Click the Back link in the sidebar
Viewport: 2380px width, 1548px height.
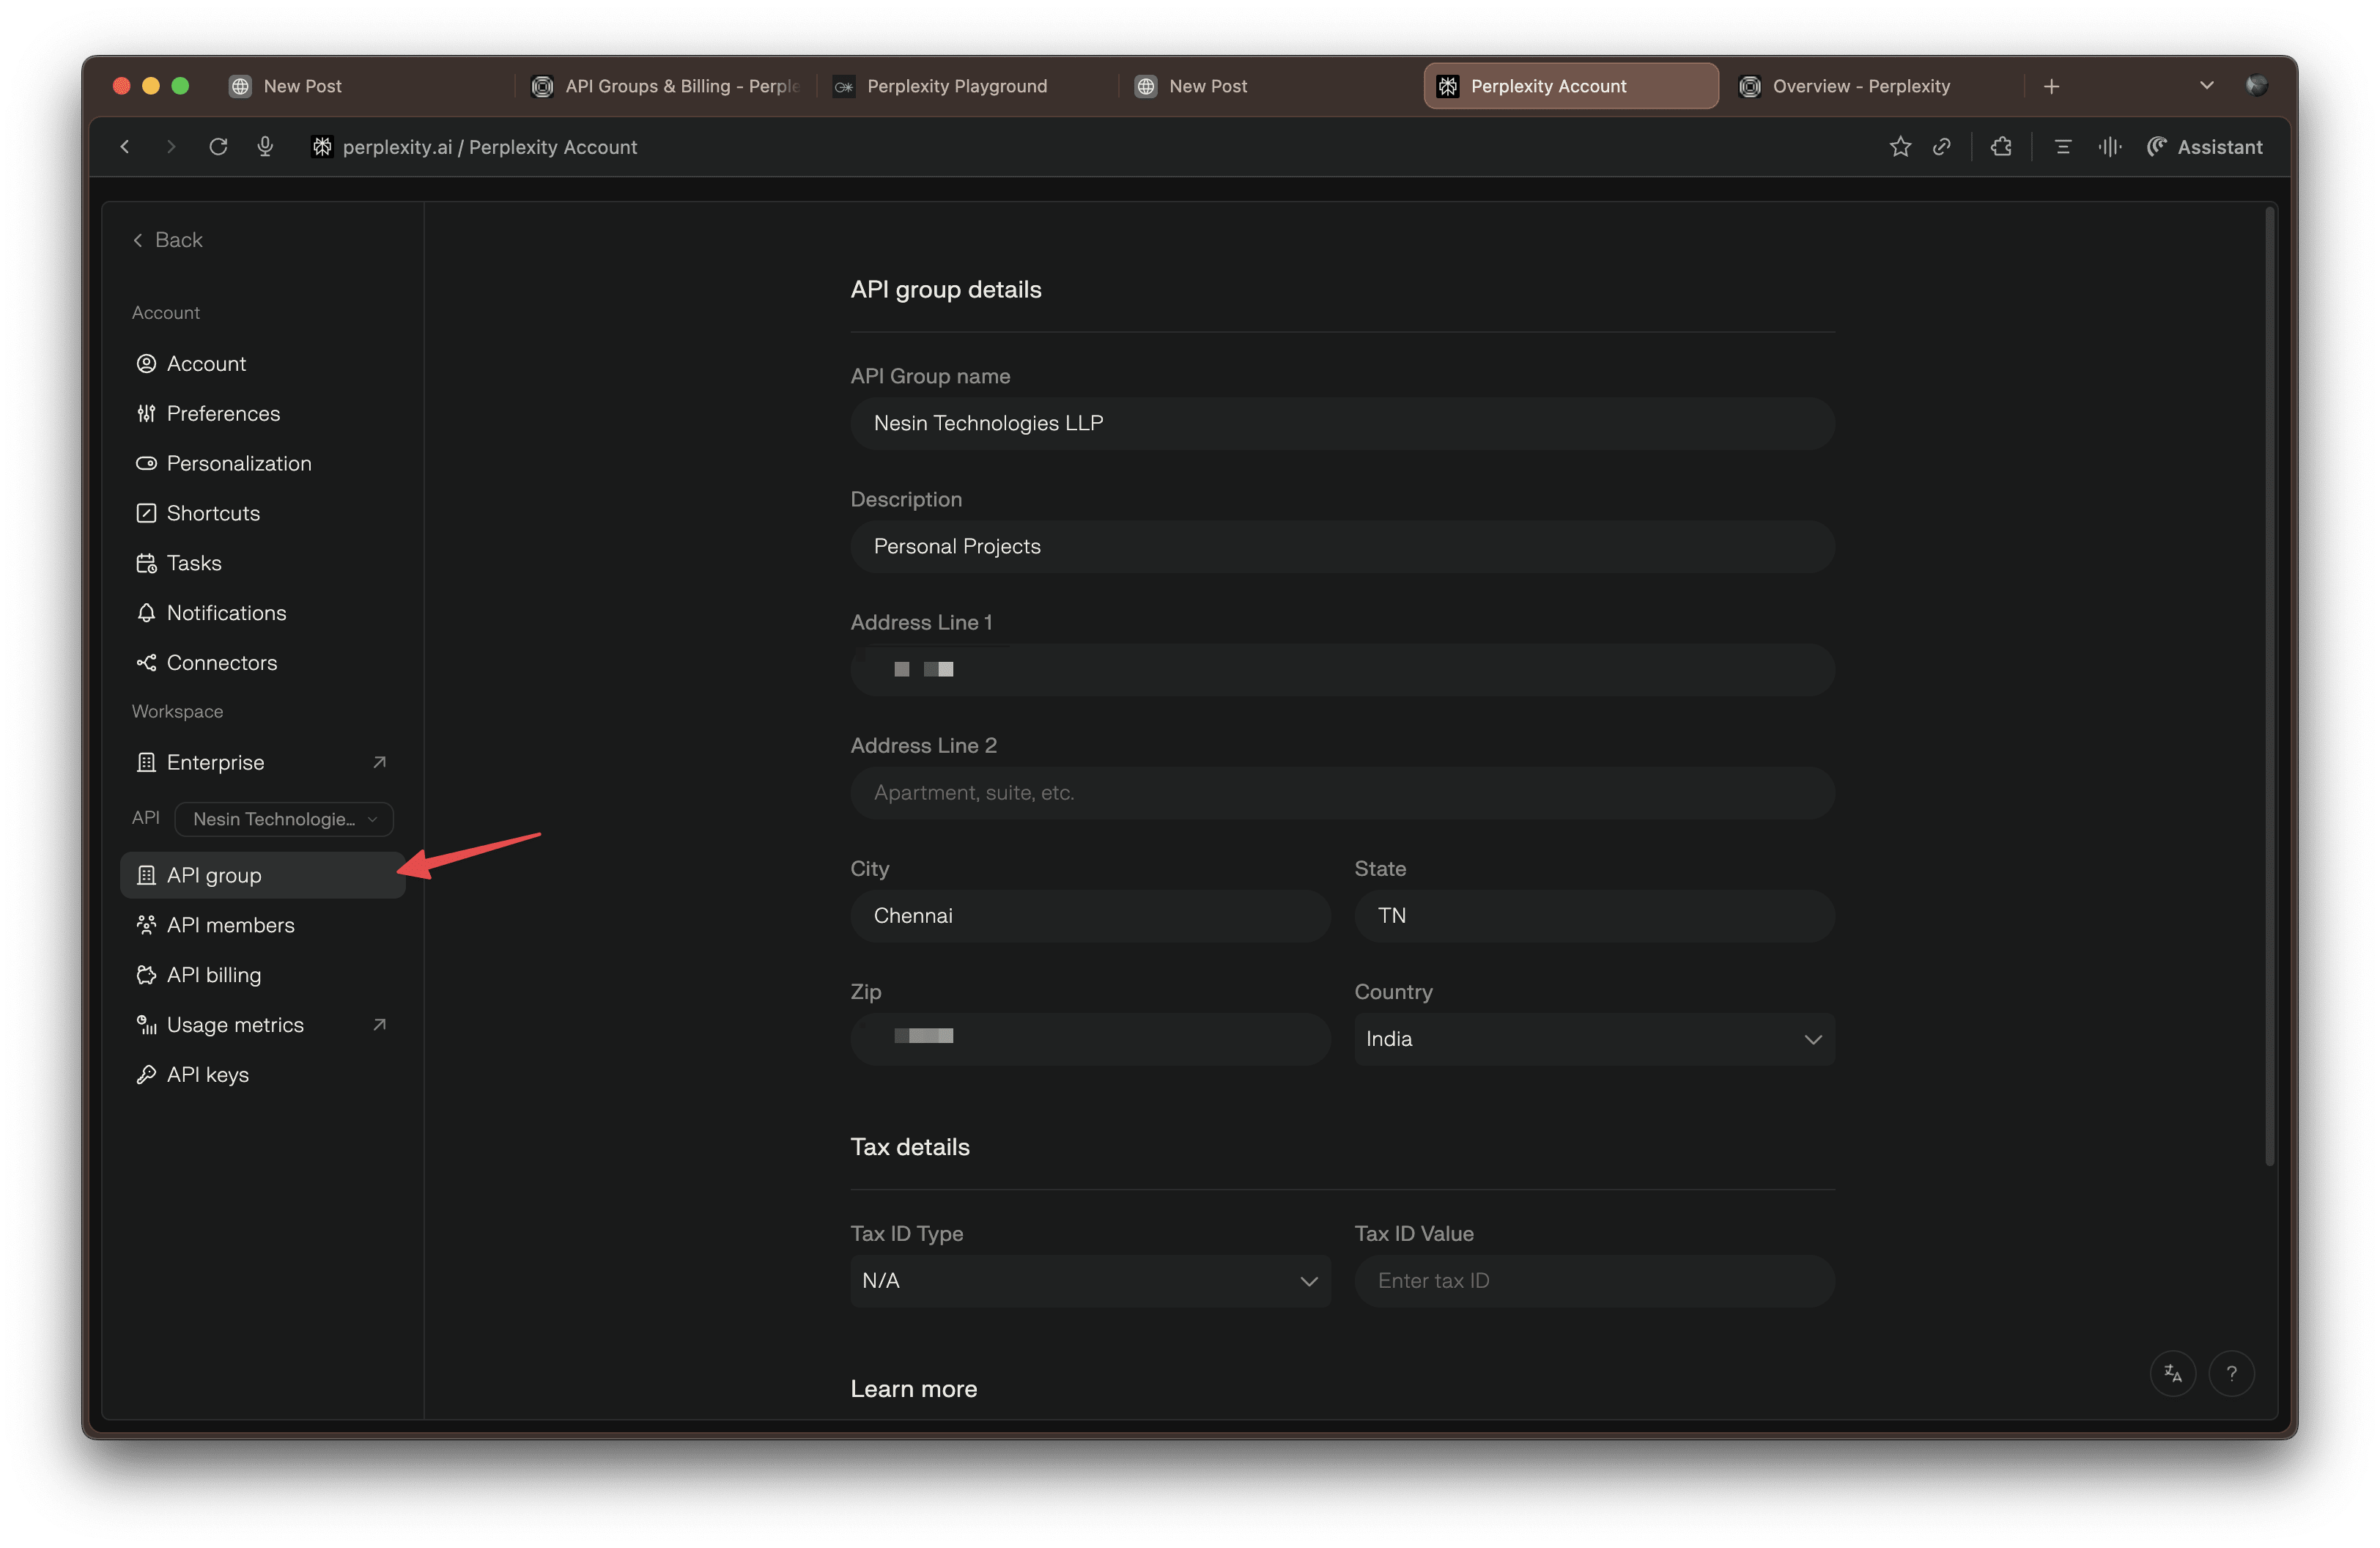pyautogui.click(x=168, y=240)
